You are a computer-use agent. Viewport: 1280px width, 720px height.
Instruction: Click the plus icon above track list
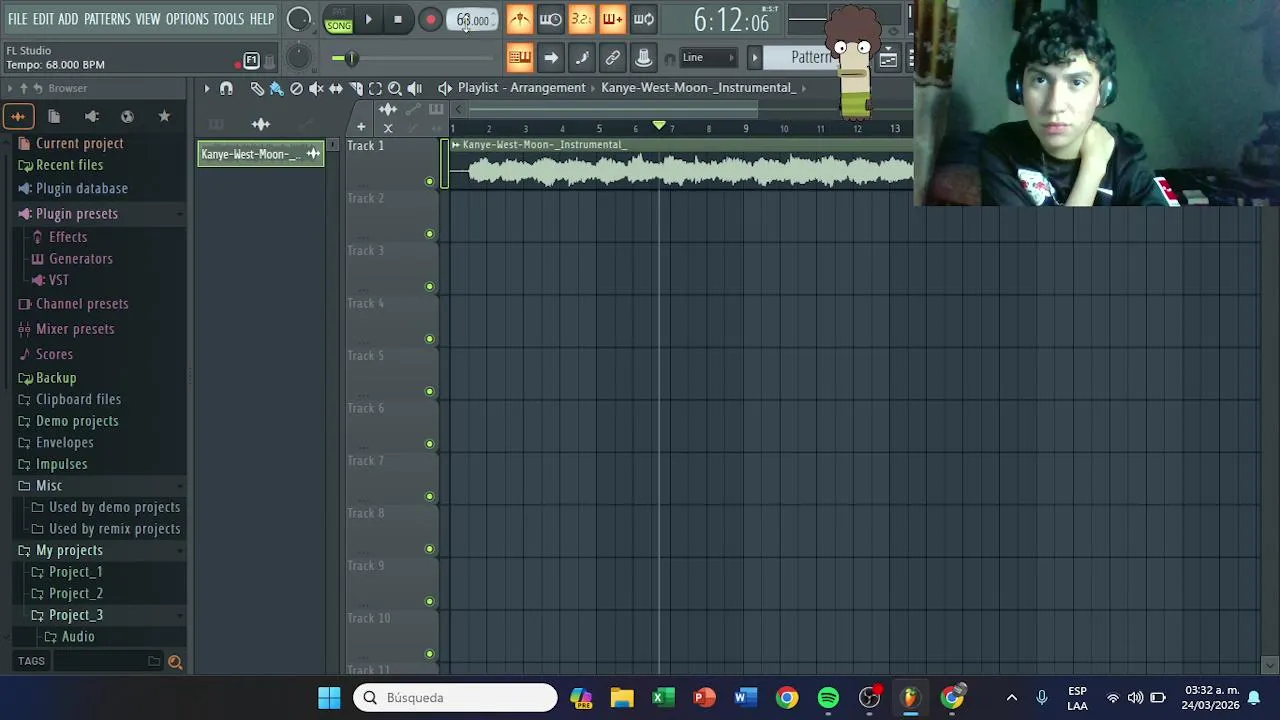[x=361, y=127]
